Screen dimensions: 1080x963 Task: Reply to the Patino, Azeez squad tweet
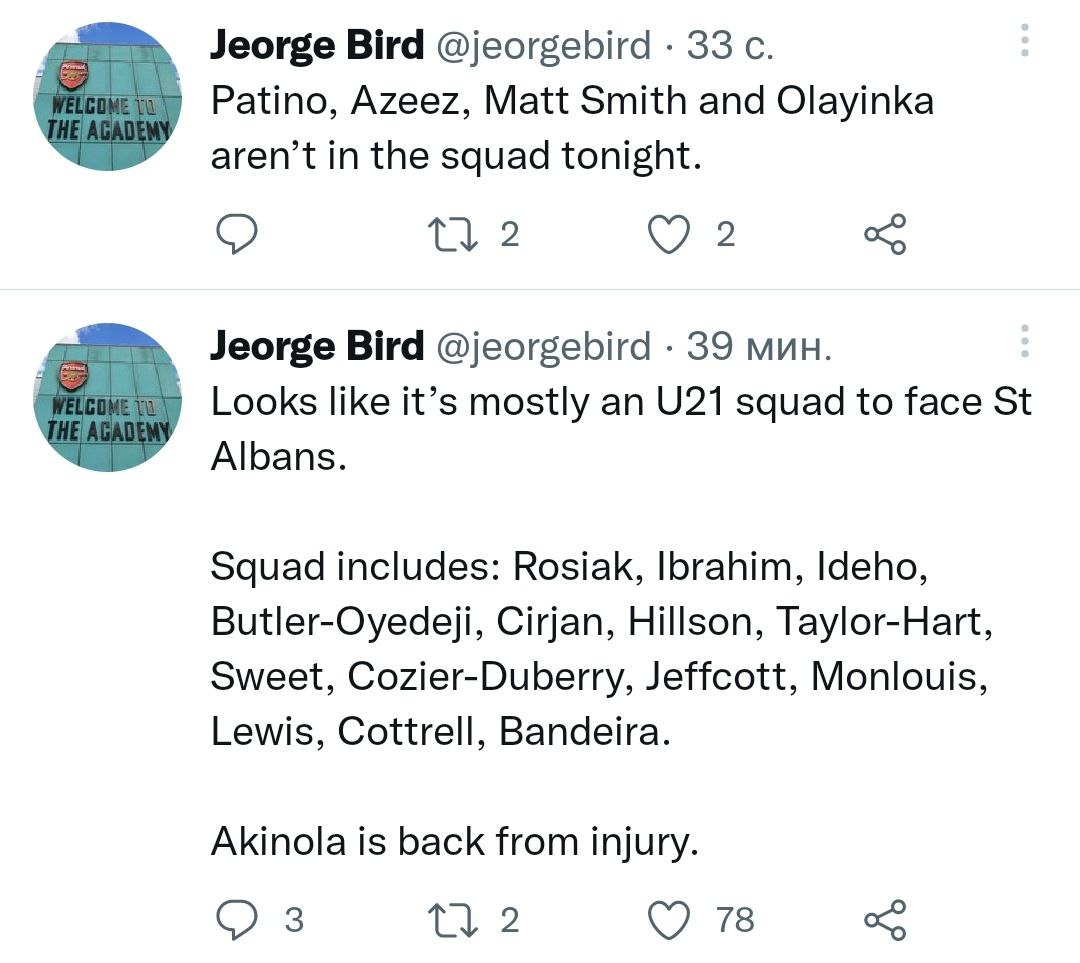[x=238, y=234]
